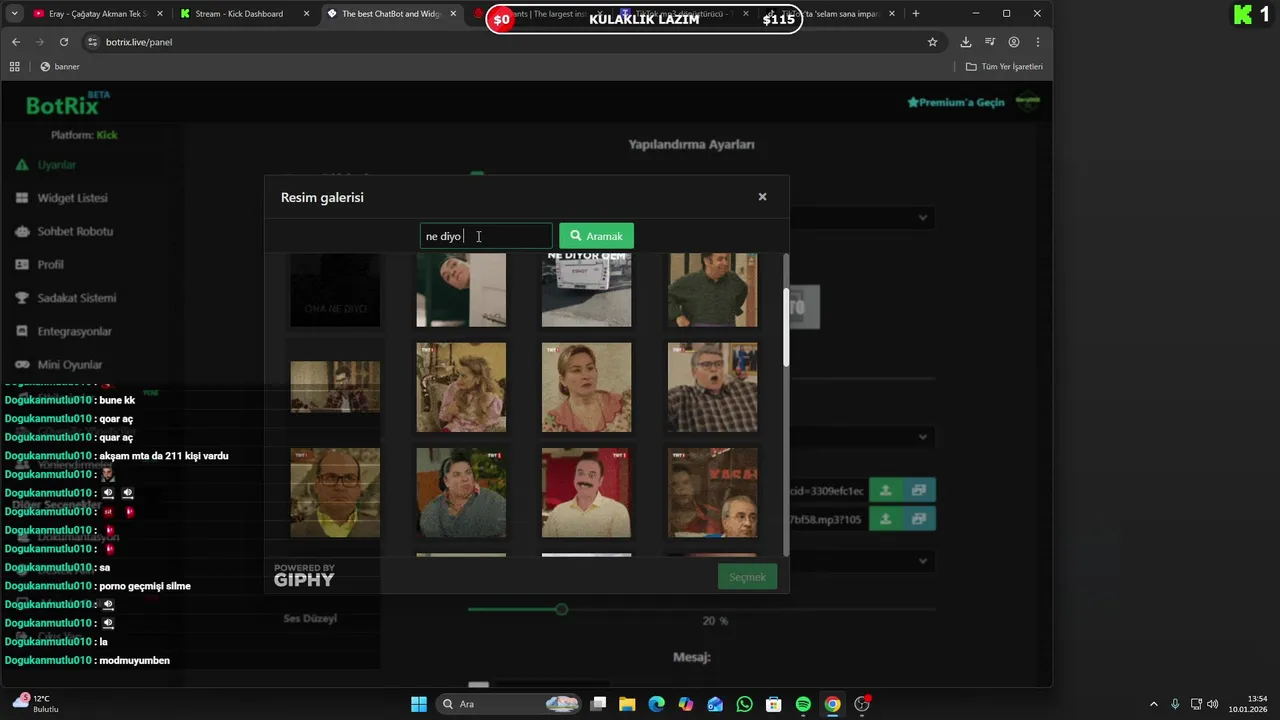
Task: Open WhatsApp from the taskbar
Action: click(x=744, y=704)
